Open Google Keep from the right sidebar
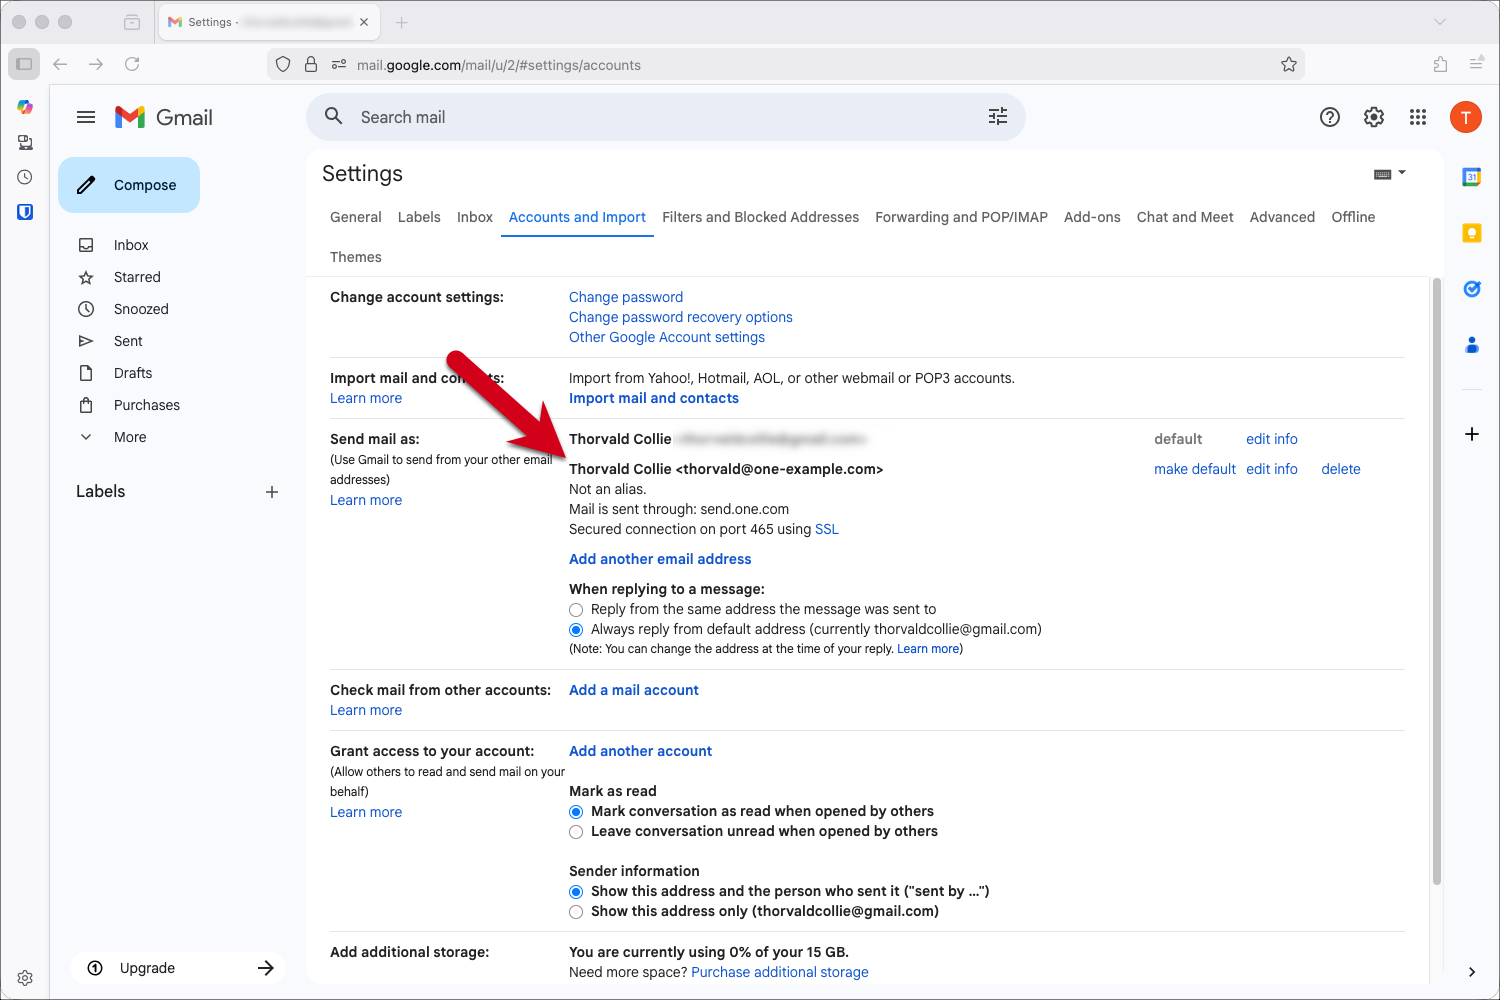Image resolution: width=1500 pixels, height=1000 pixels. click(1471, 232)
